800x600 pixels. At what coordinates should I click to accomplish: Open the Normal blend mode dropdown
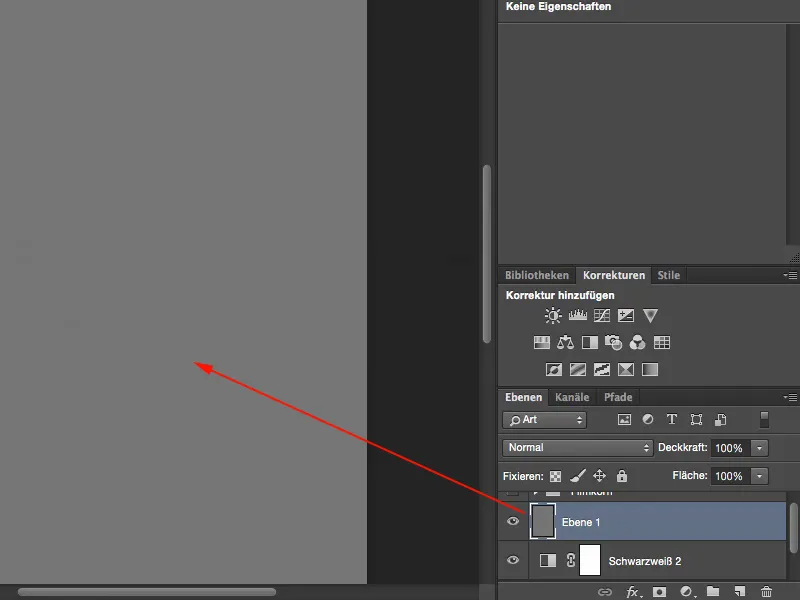[578, 447]
